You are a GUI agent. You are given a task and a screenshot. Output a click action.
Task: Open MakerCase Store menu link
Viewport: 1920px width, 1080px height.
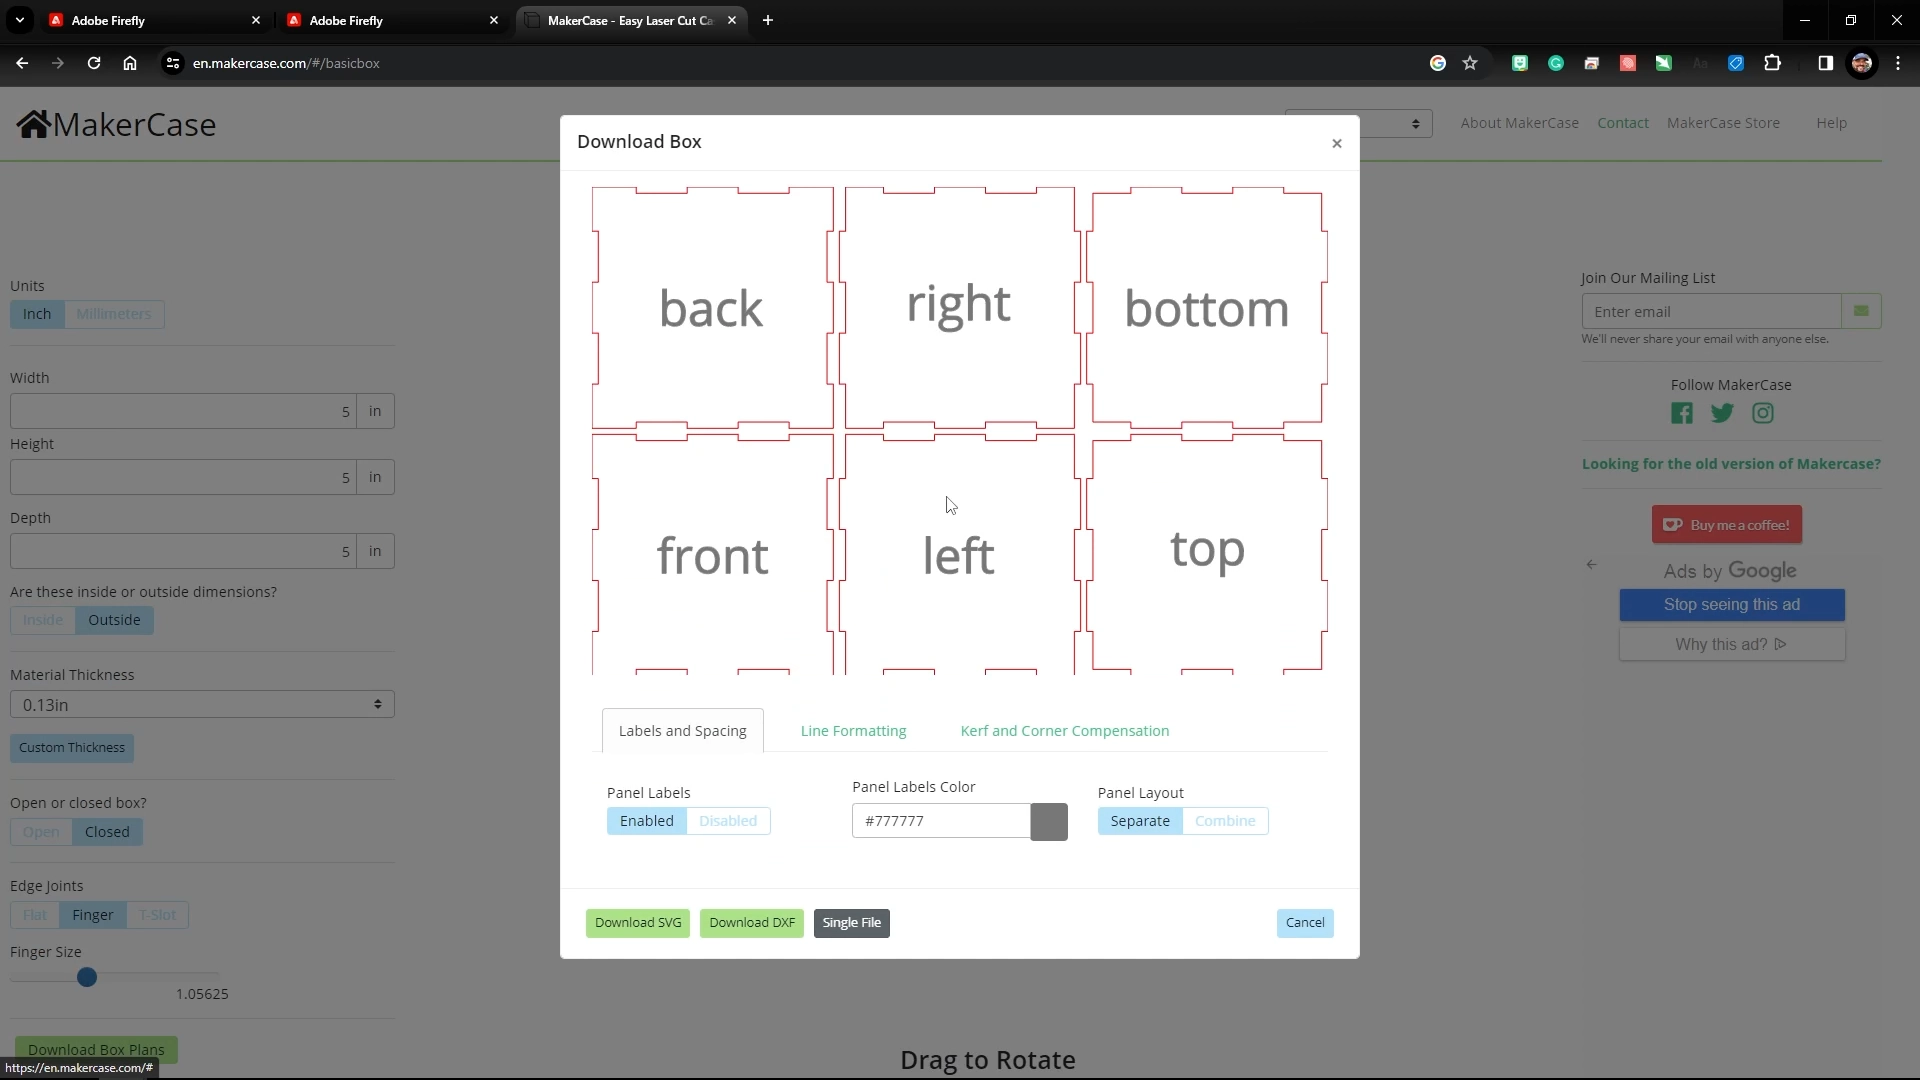tap(1723, 123)
